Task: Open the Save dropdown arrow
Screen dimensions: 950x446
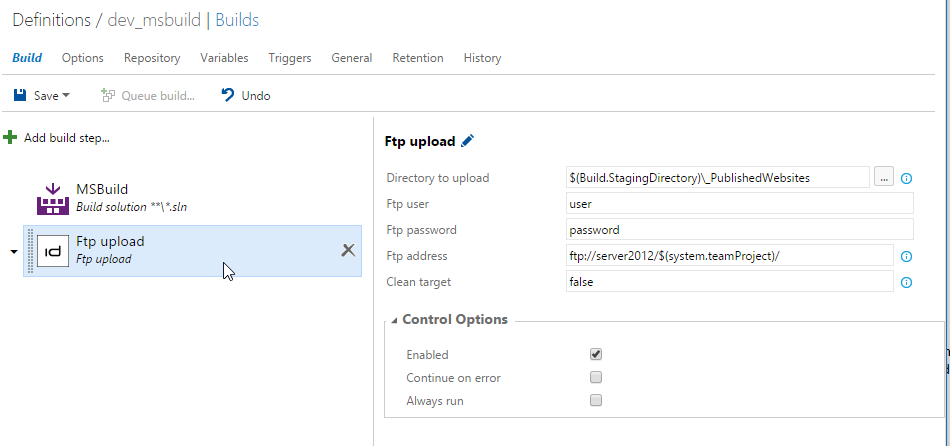Action: [66, 96]
